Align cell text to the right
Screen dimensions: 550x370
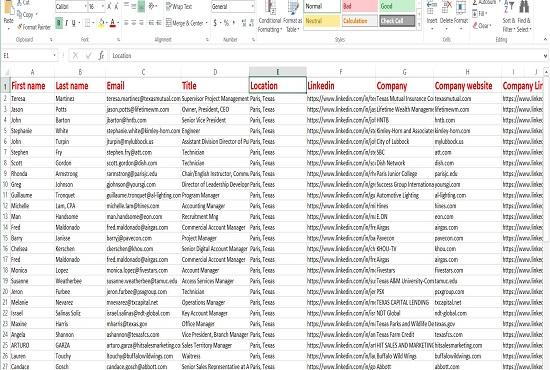pos(141,23)
